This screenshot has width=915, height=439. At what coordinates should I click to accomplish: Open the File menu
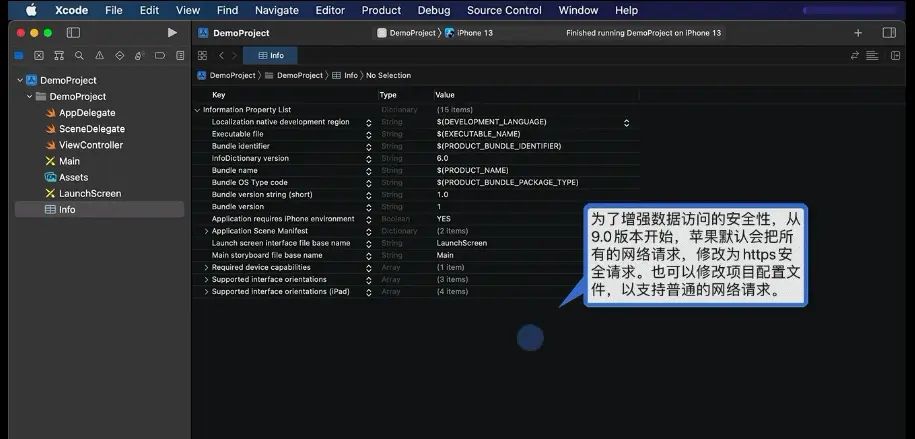click(114, 10)
